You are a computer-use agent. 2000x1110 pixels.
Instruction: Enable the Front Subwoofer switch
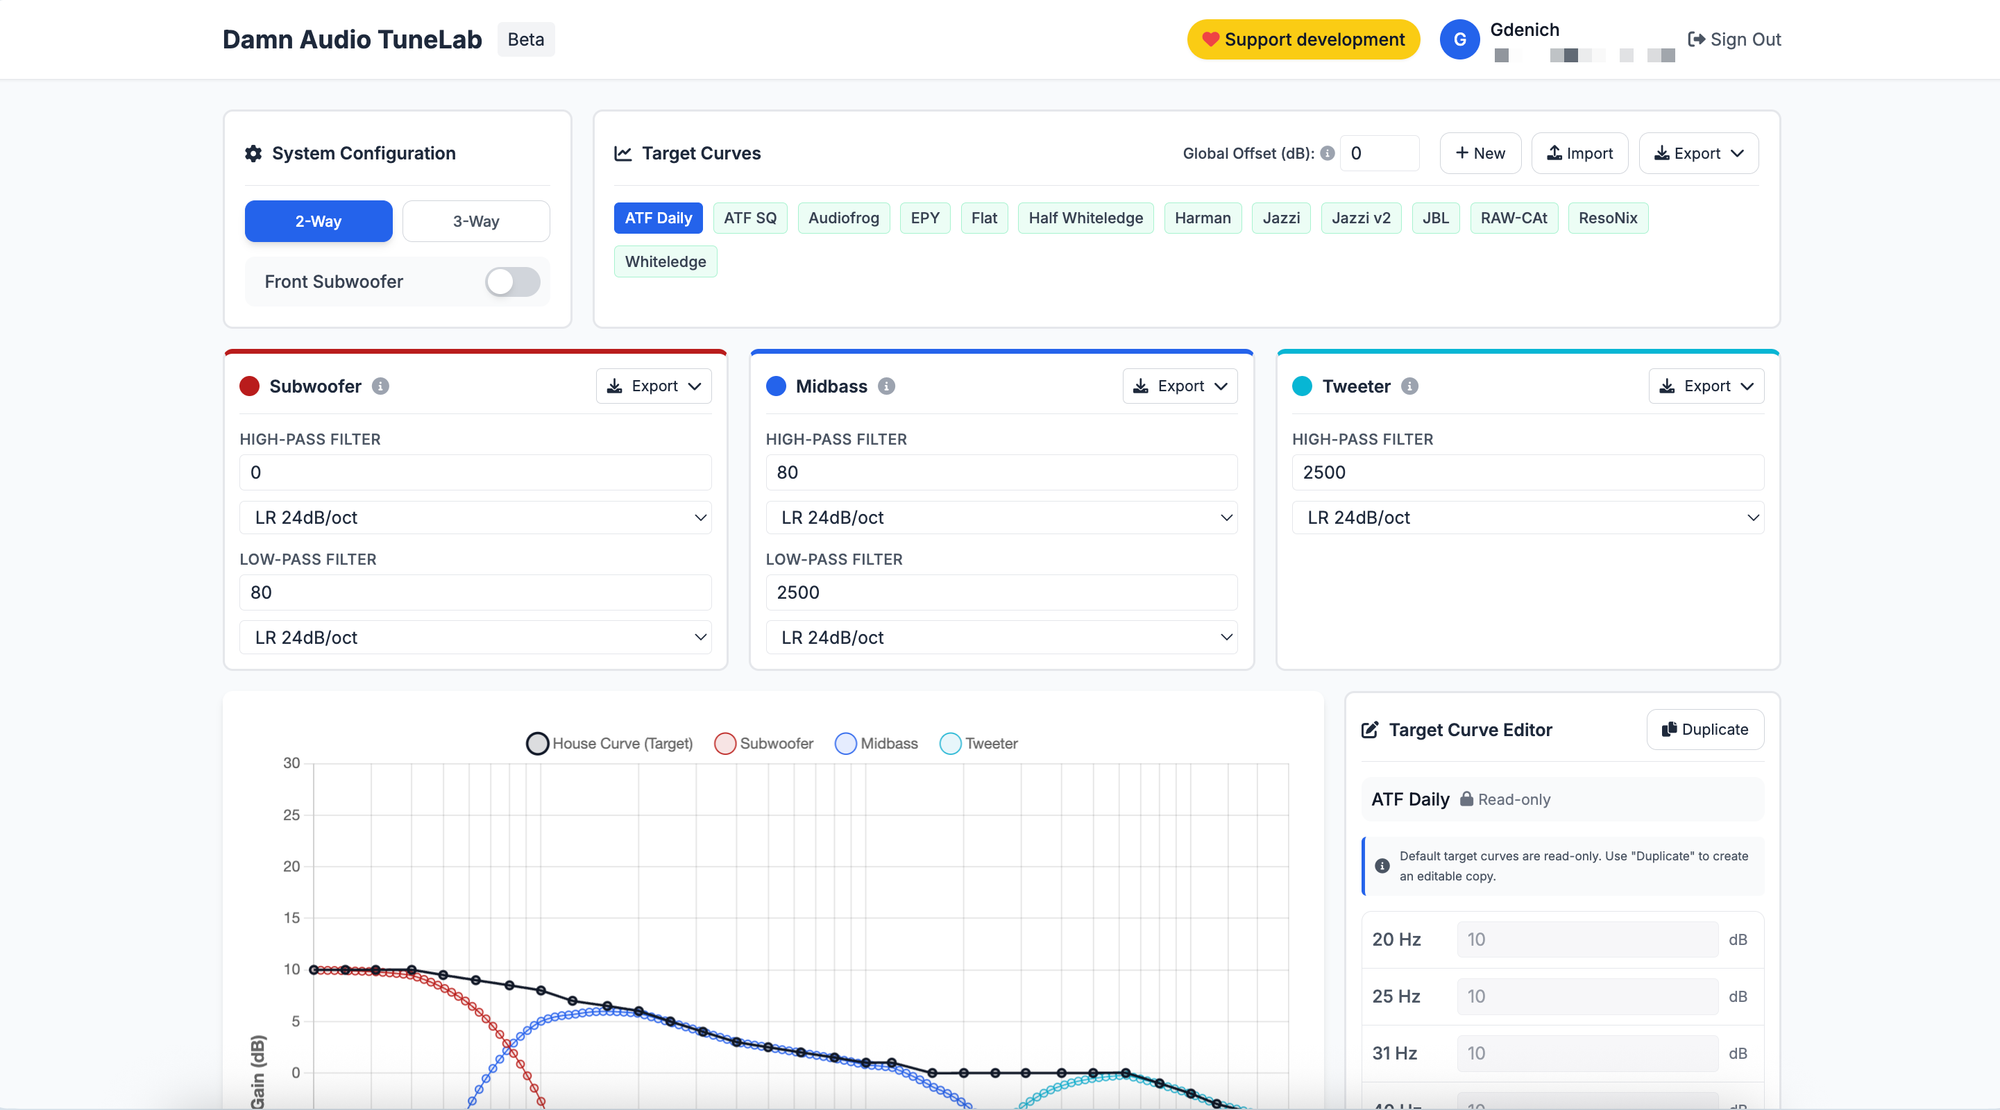[512, 282]
